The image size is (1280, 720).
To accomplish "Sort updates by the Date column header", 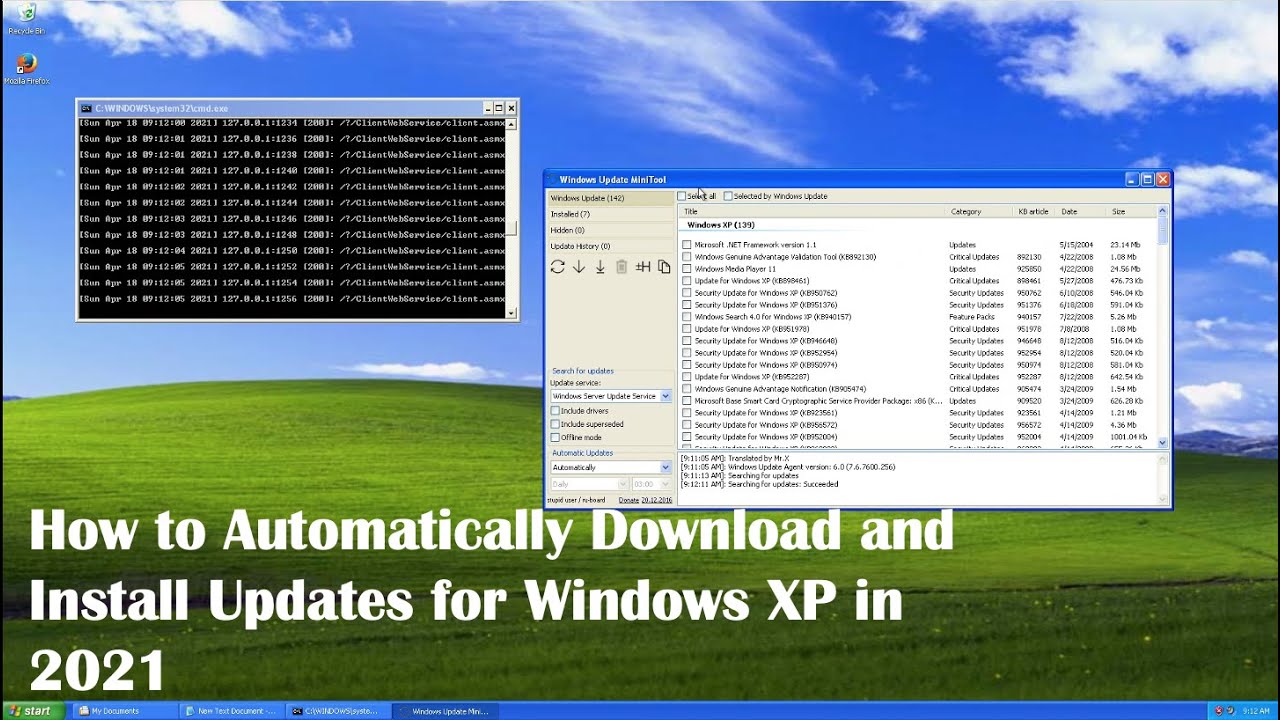I will pyautogui.click(x=1081, y=212).
